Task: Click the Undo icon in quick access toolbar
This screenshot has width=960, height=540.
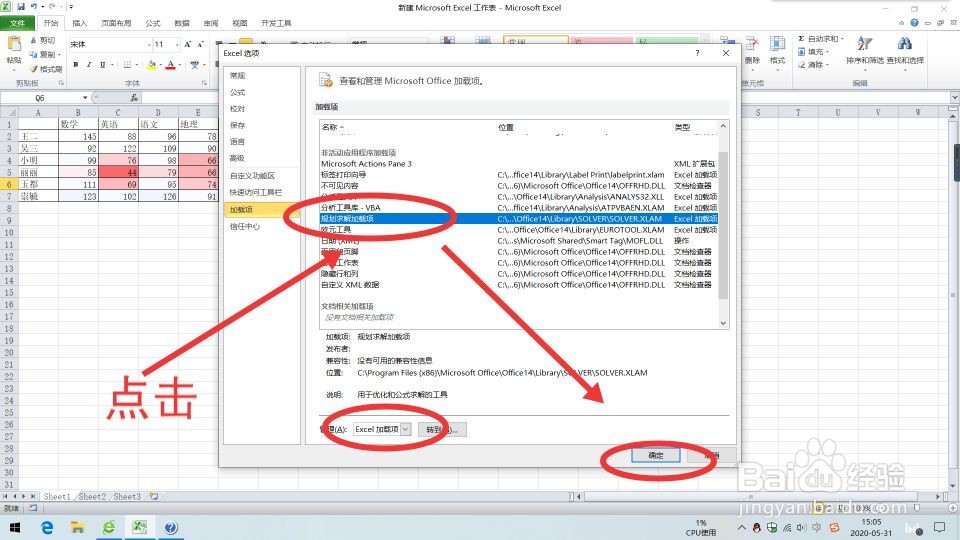Action: (x=34, y=7)
